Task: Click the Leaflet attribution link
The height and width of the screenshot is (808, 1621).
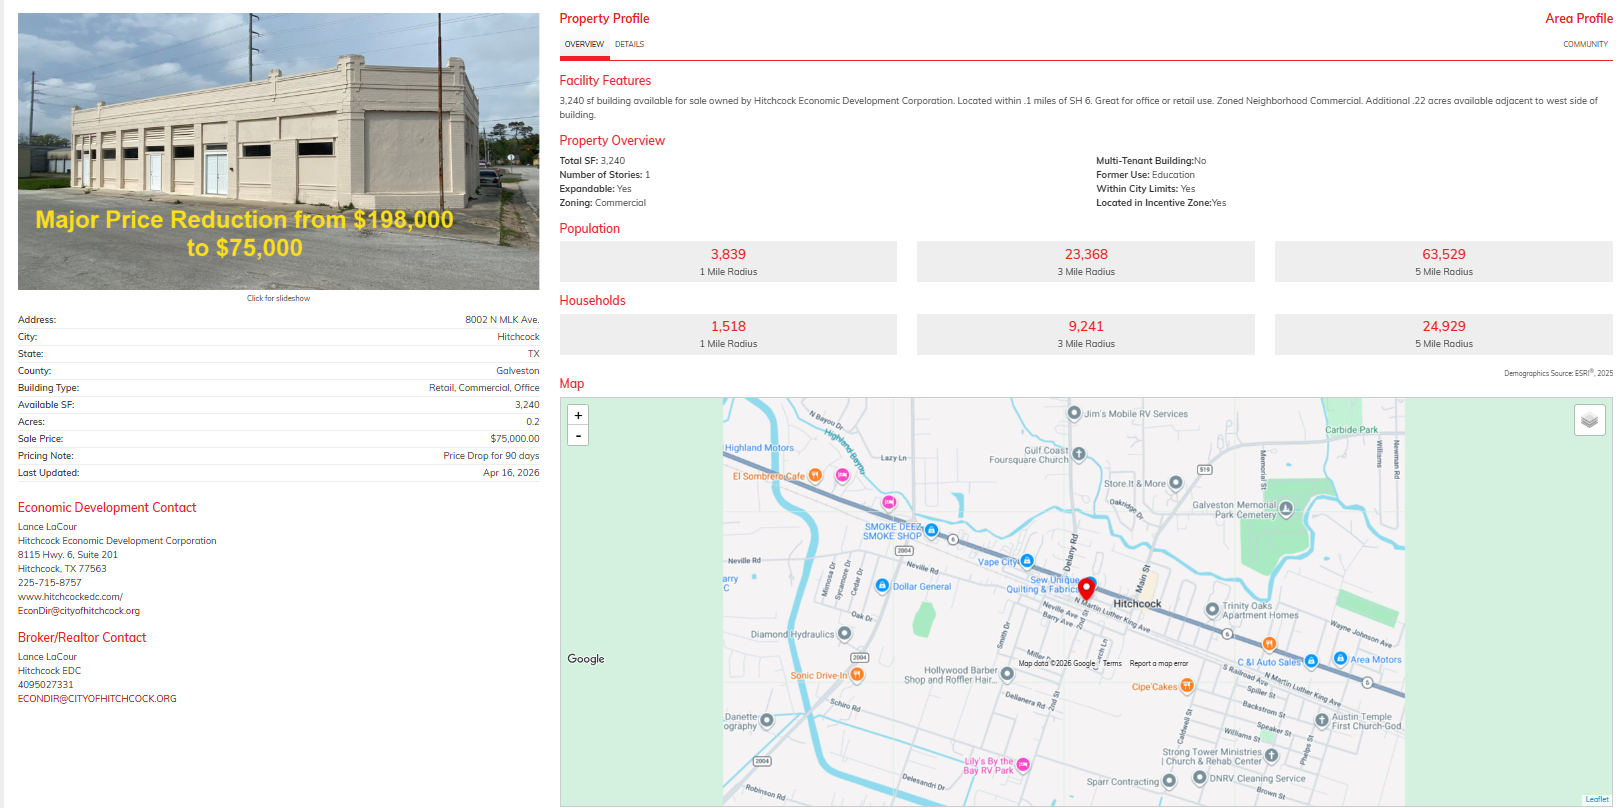Action: [x=1597, y=799]
